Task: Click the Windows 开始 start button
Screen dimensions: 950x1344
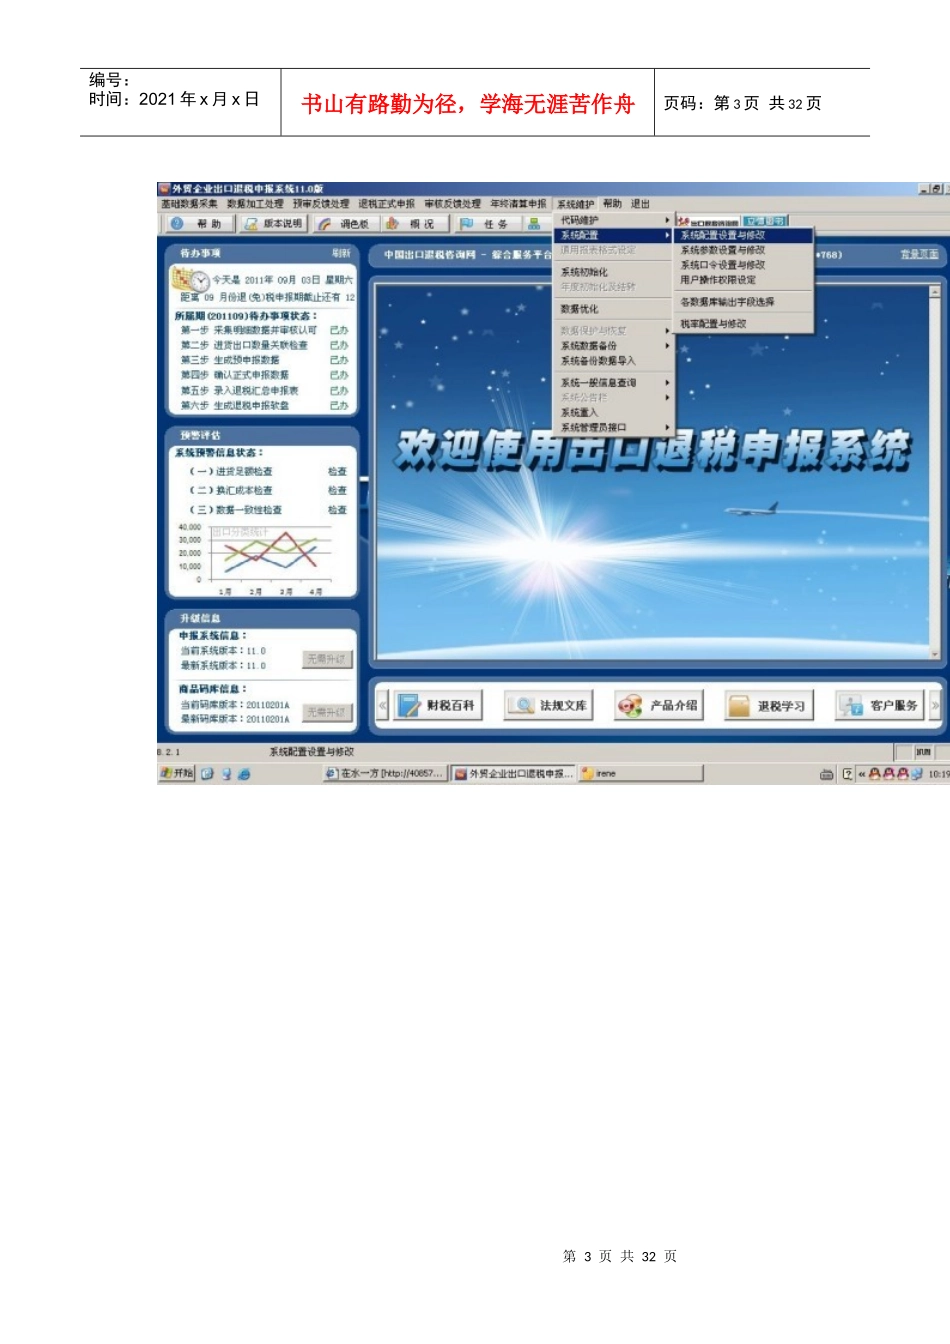Action: (176, 773)
